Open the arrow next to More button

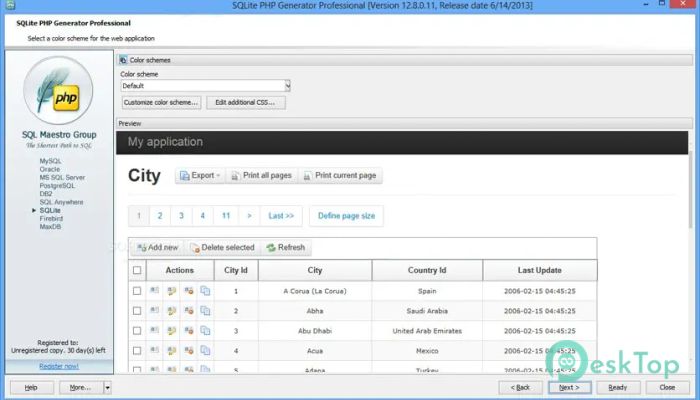point(107,388)
